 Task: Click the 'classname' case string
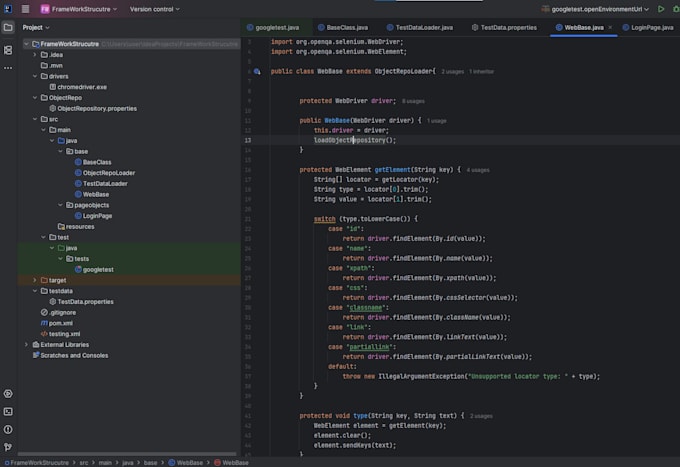366,307
